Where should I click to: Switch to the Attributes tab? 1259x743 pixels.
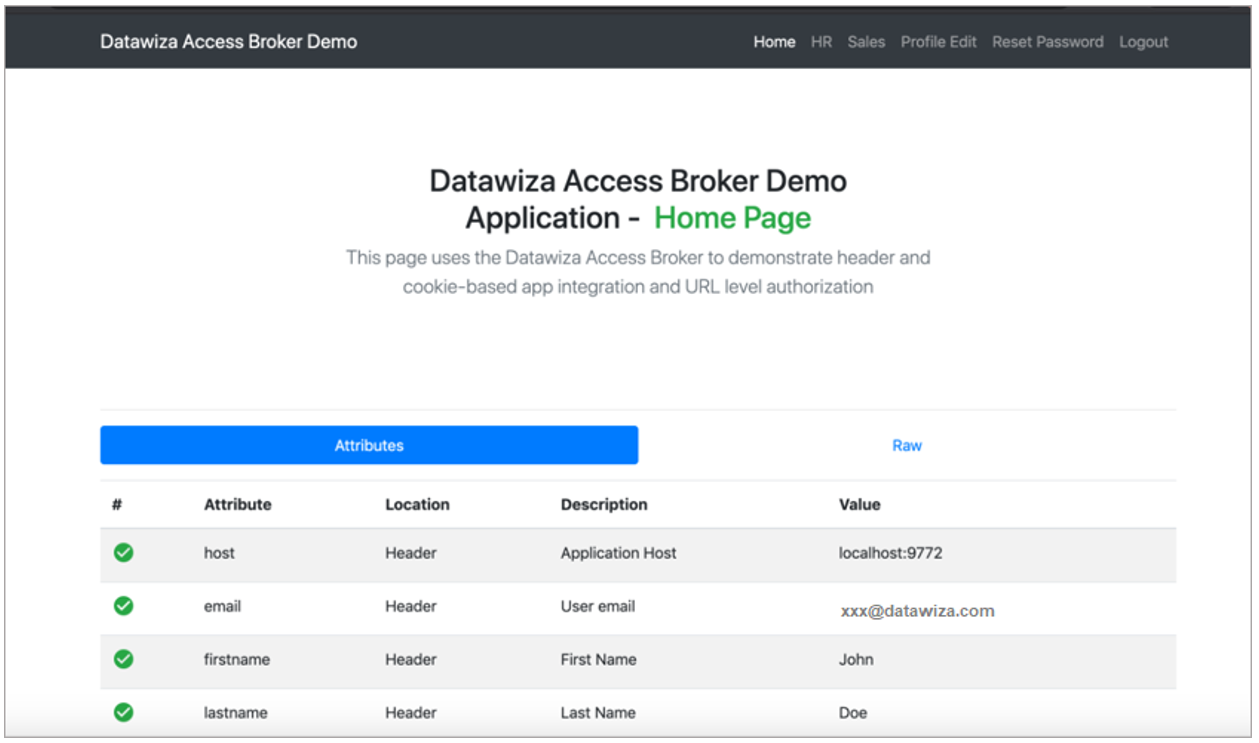[x=369, y=446]
